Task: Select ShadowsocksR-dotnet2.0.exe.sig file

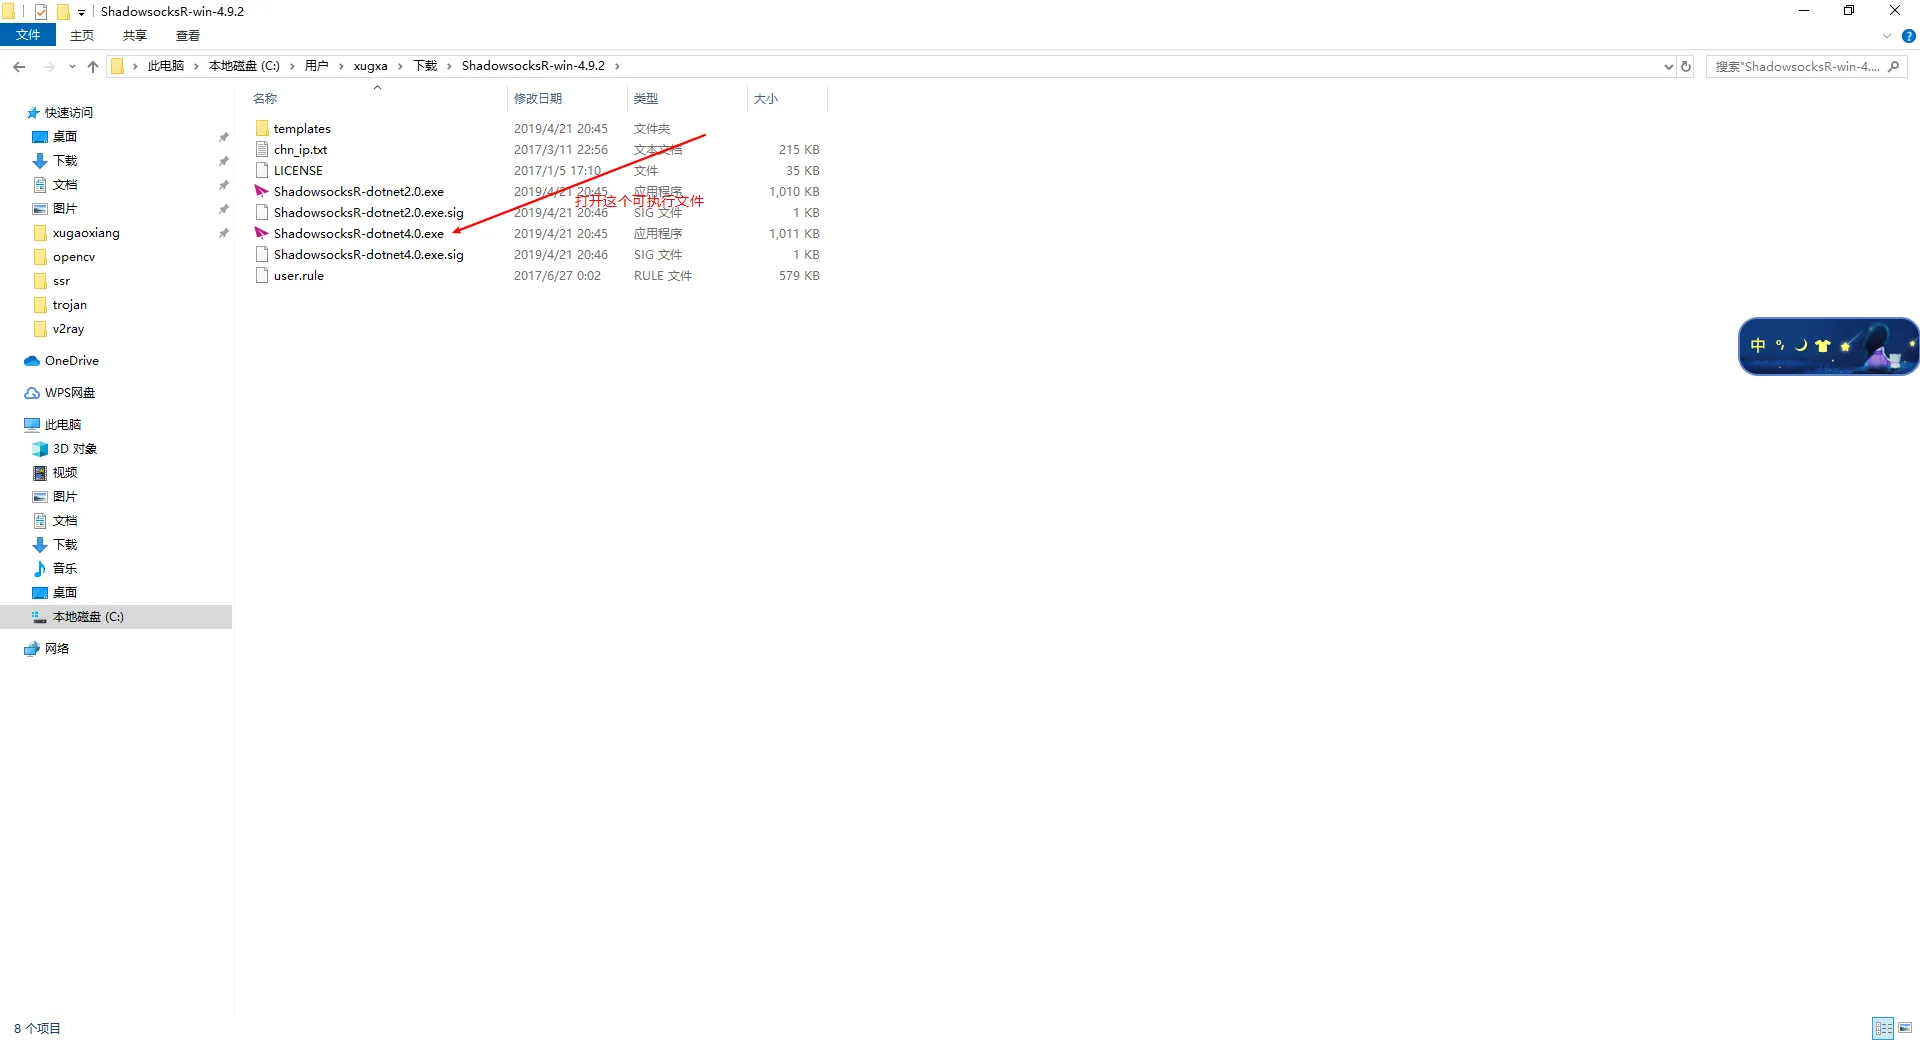Action: tap(369, 213)
